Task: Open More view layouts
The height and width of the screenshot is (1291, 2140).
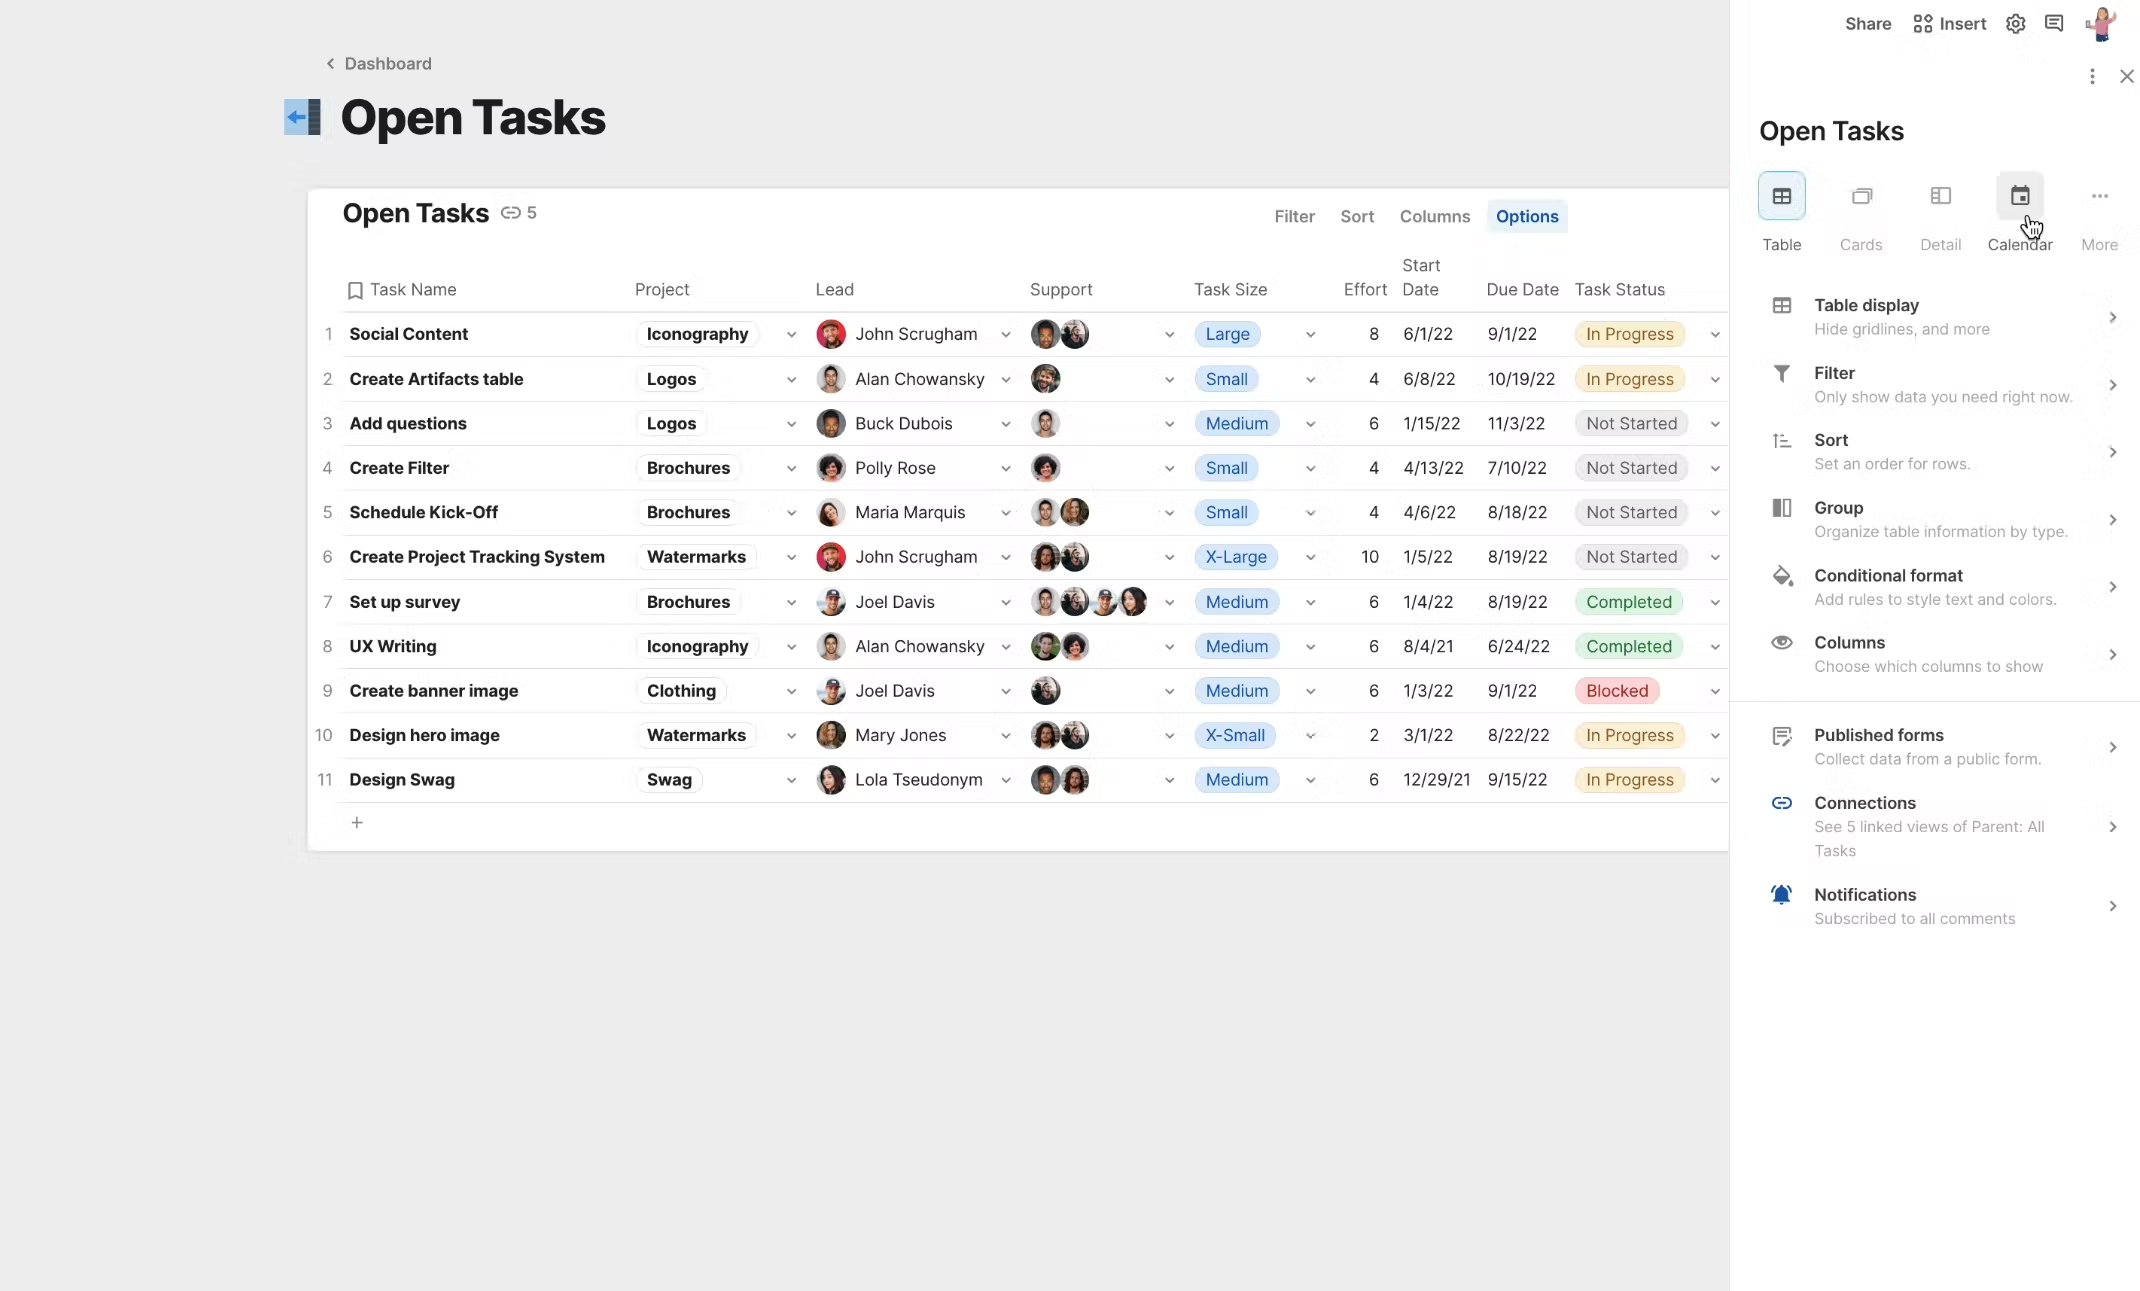Action: (x=2099, y=197)
